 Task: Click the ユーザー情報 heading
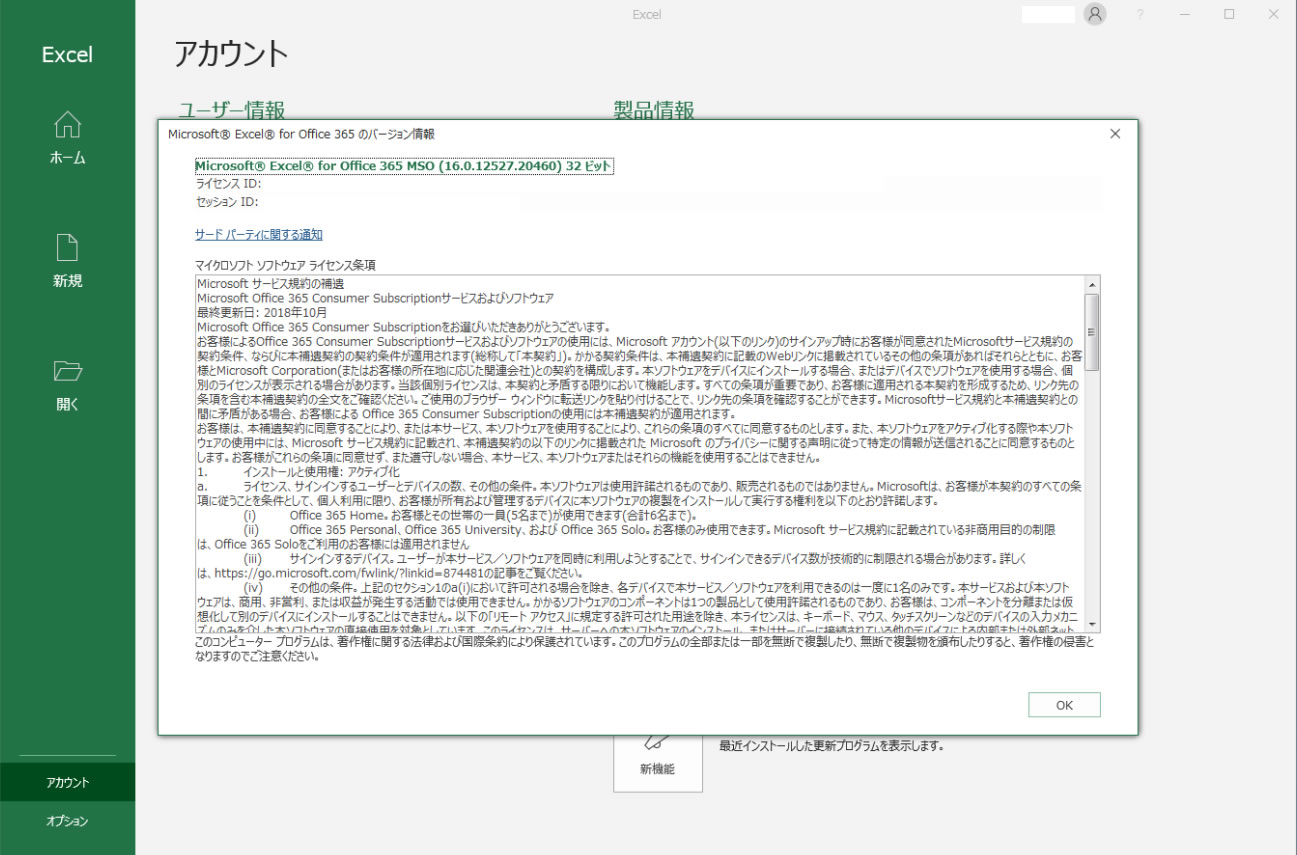(232, 110)
